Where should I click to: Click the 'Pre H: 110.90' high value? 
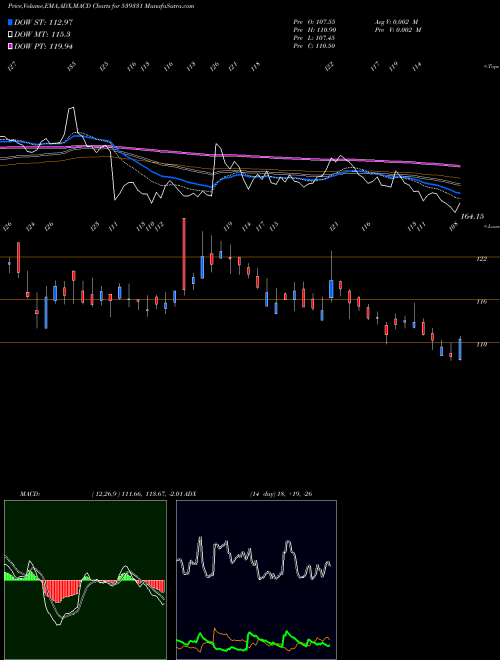pos(314,30)
